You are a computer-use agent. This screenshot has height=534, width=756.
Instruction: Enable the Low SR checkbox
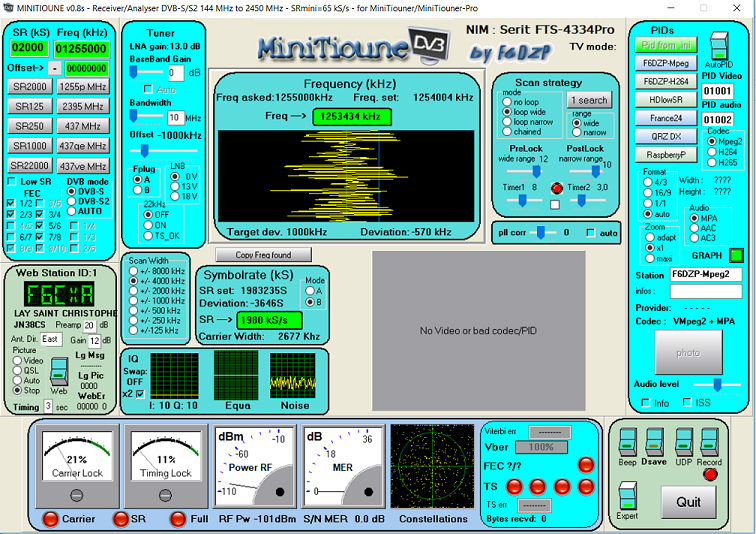click(x=12, y=182)
